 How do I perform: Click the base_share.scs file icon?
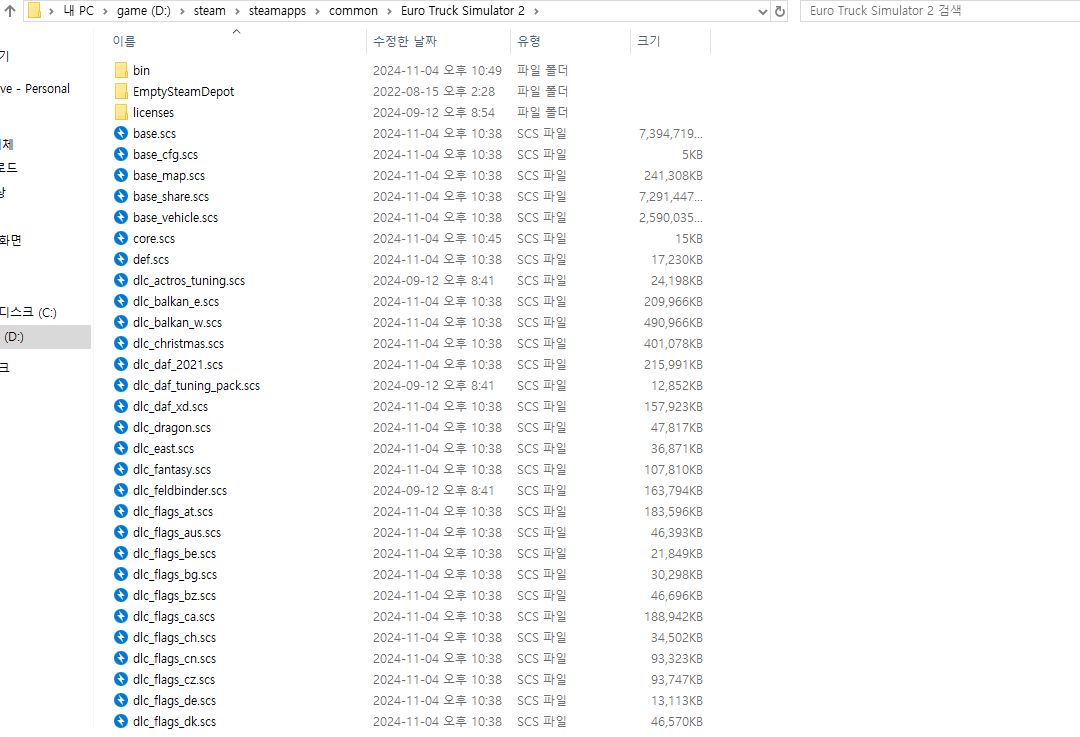121,196
